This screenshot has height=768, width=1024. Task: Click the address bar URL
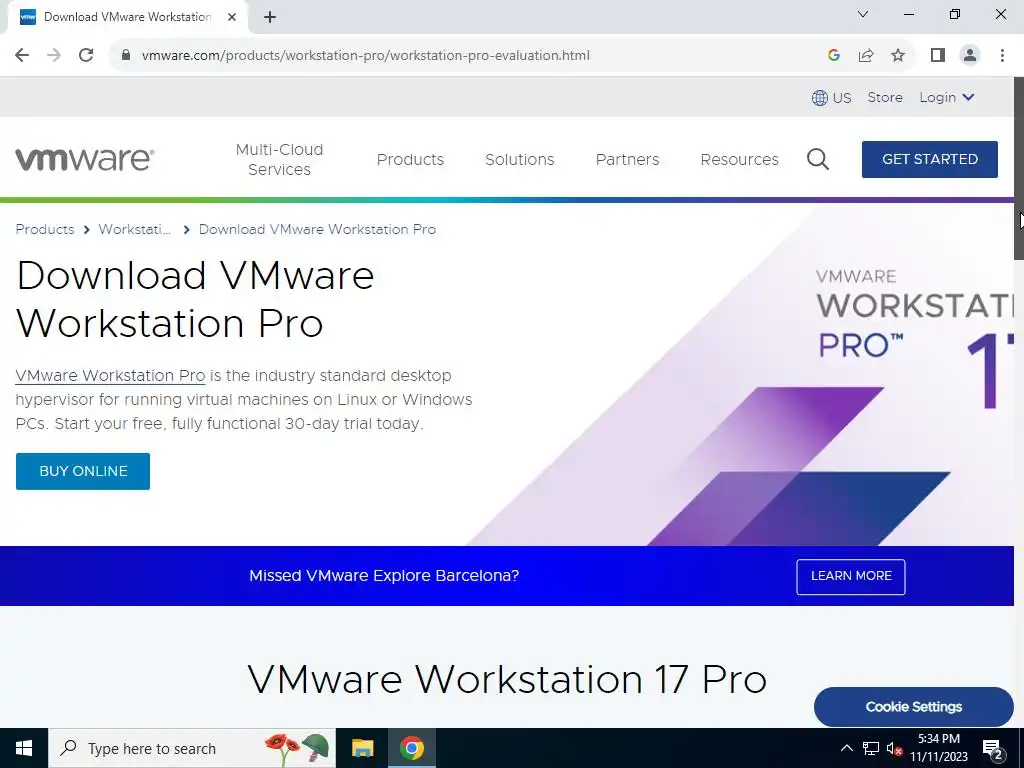366,56
